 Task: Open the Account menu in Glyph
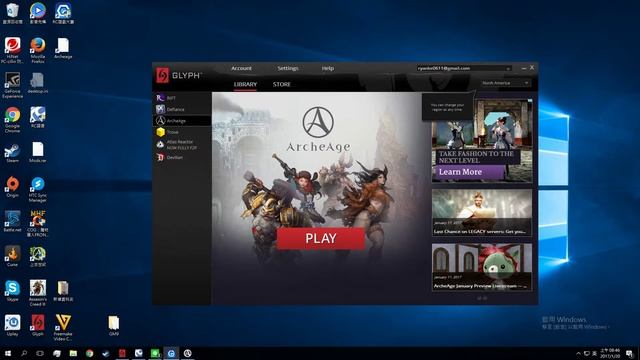pos(241,68)
